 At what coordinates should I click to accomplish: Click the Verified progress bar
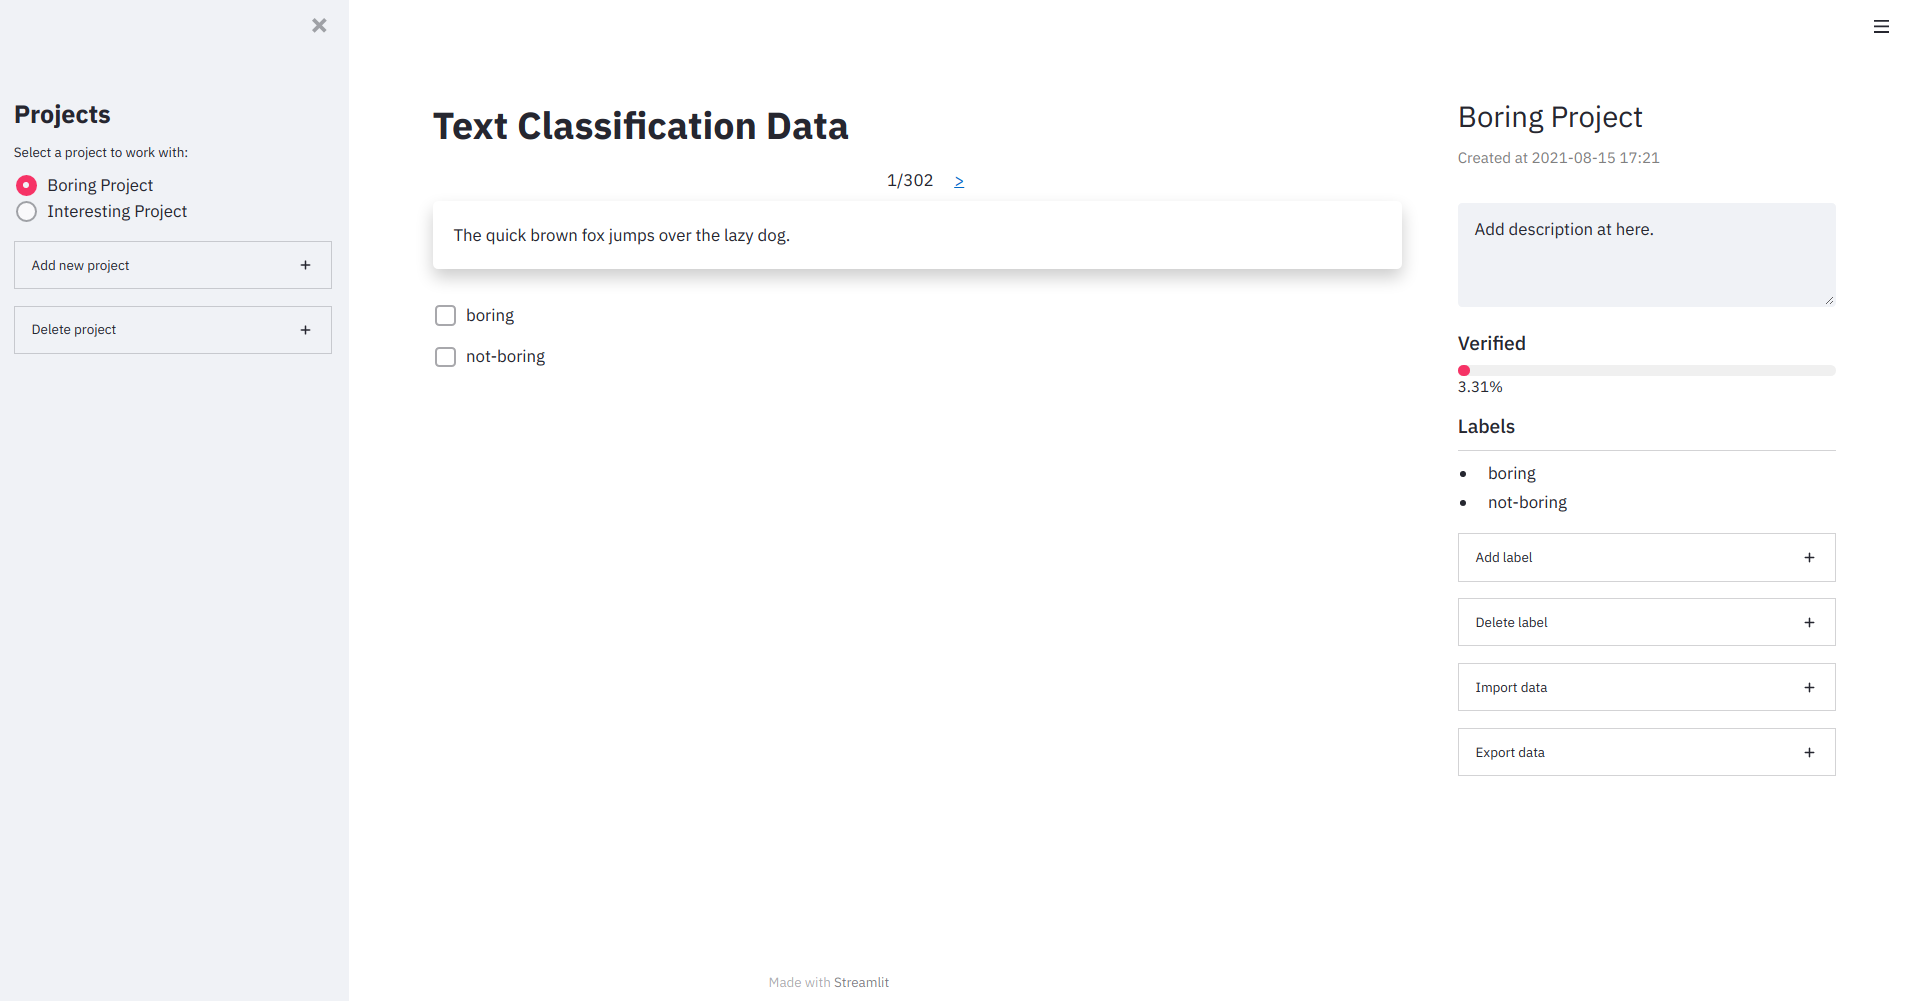pyautogui.click(x=1646, y=371)
